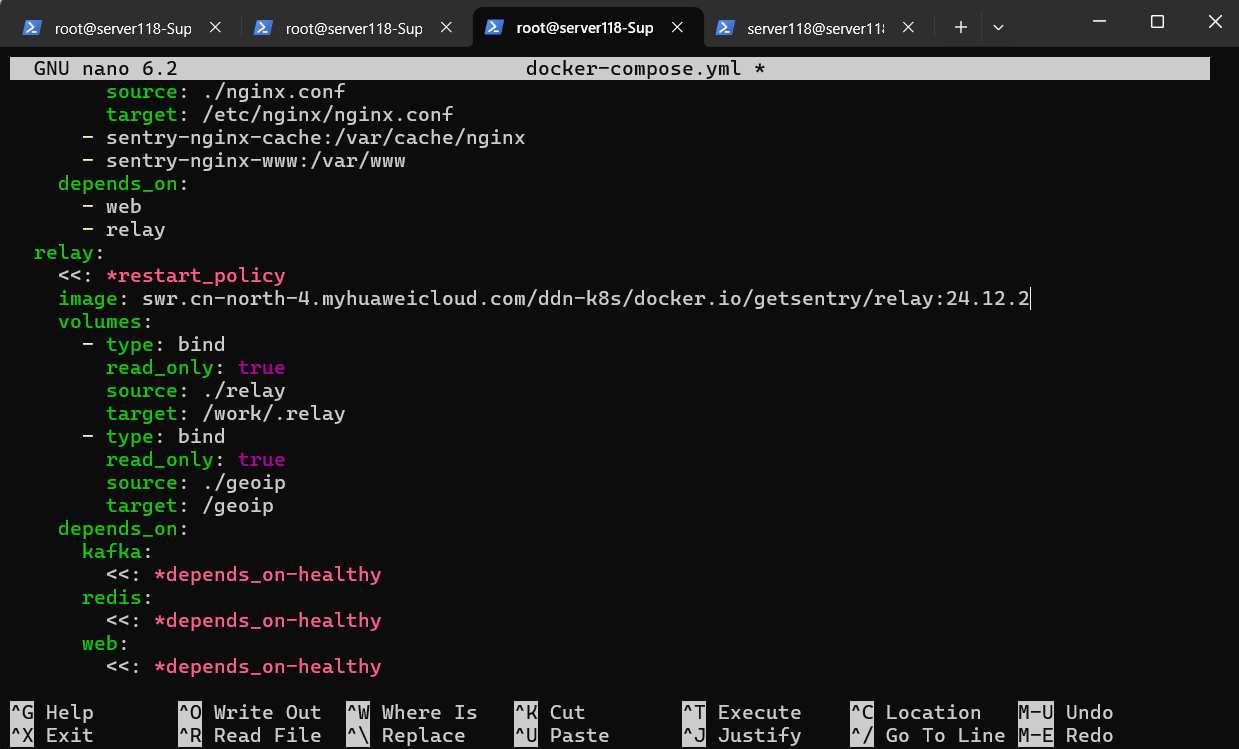
Task: Switch to the first root@server118-Sup tab
Action: click(x=122, y=28)
